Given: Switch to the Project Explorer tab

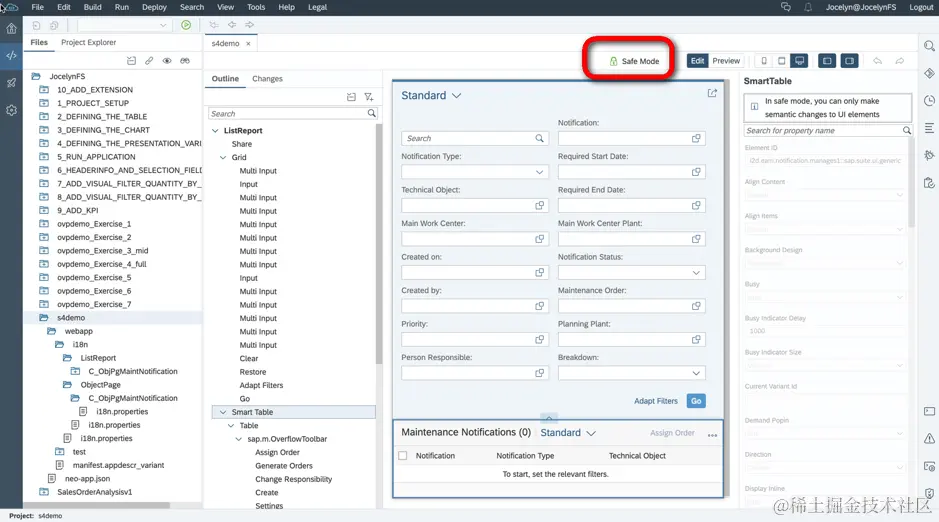Looking at the screenshot, I should pos(89,43).
